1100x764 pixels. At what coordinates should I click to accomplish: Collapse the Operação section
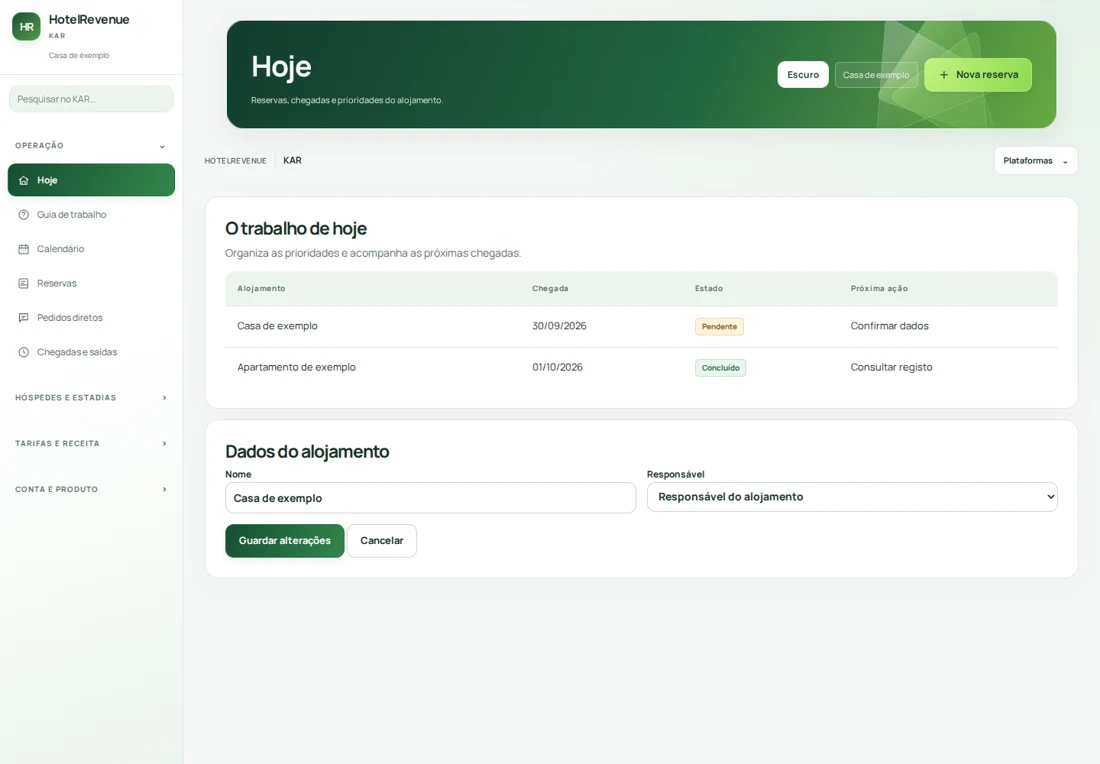91,146
